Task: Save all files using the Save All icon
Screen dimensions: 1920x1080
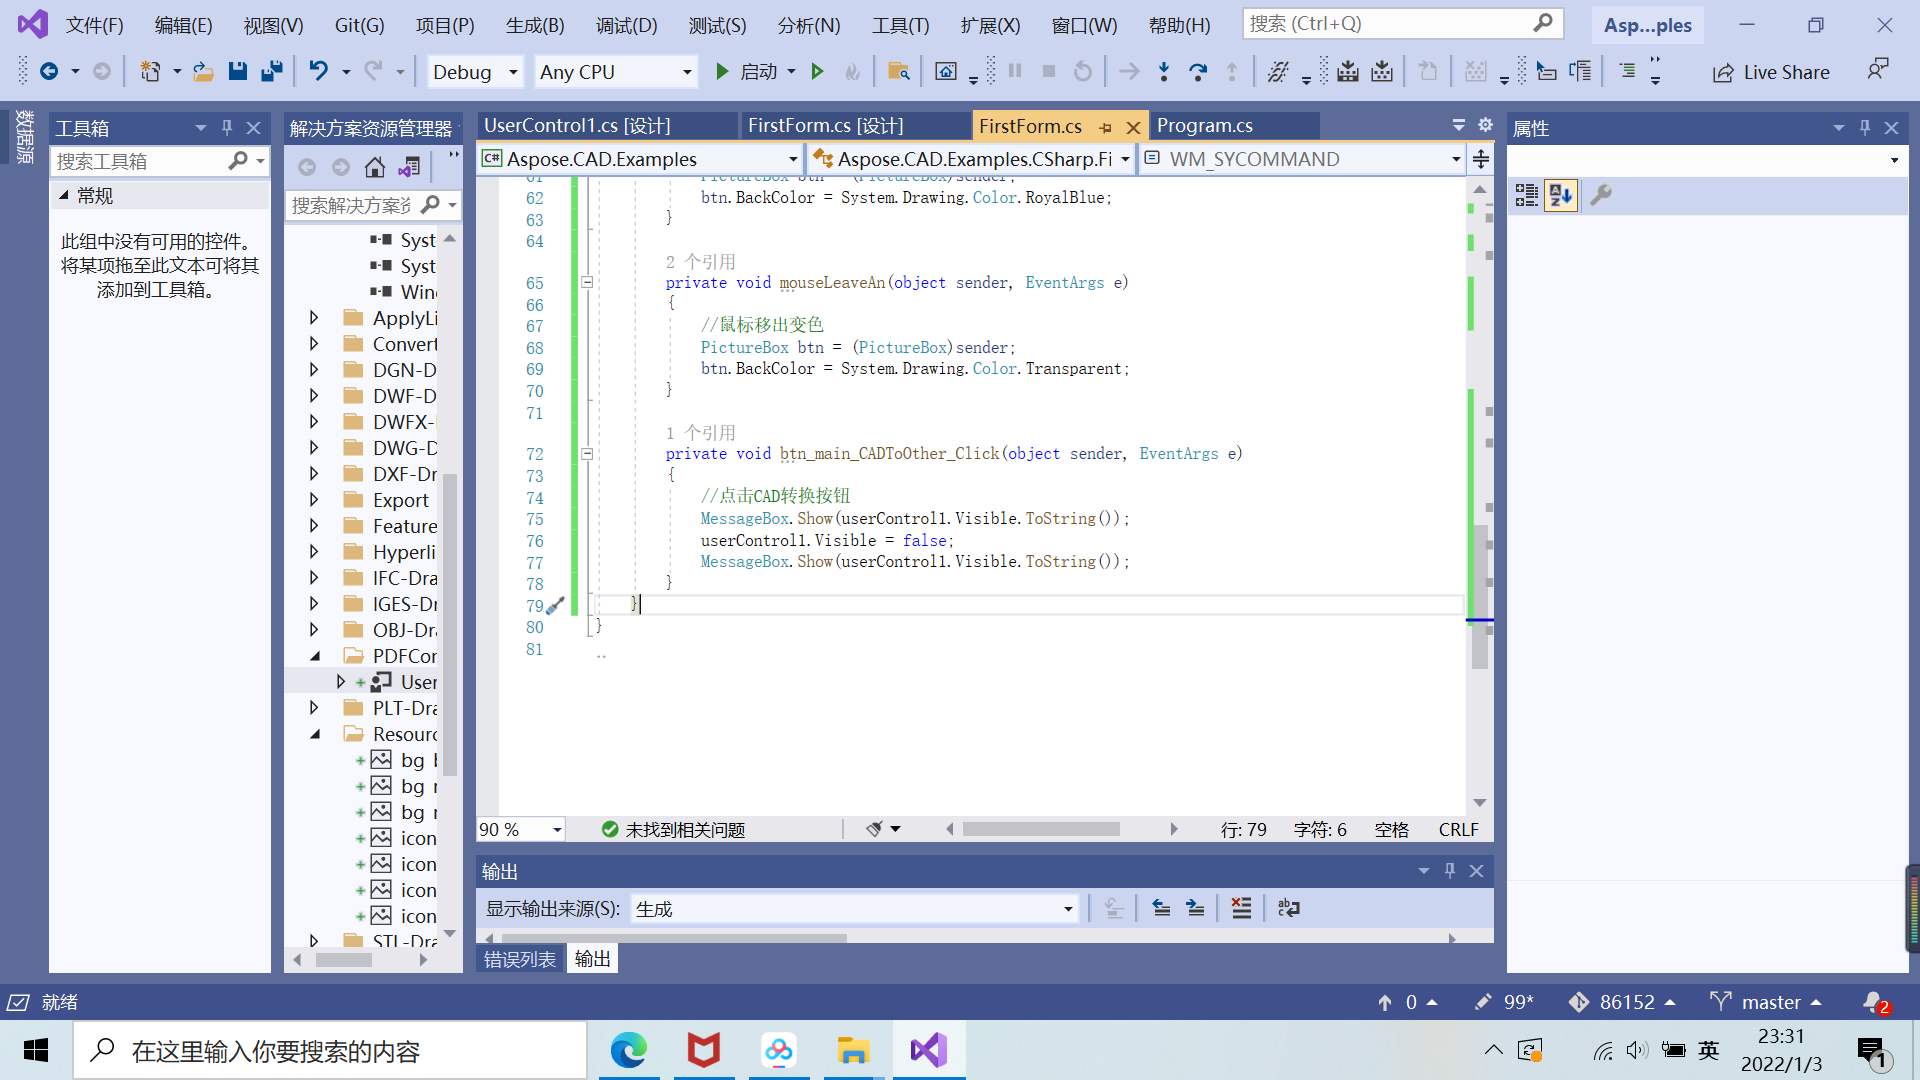Action: (271, 71)
